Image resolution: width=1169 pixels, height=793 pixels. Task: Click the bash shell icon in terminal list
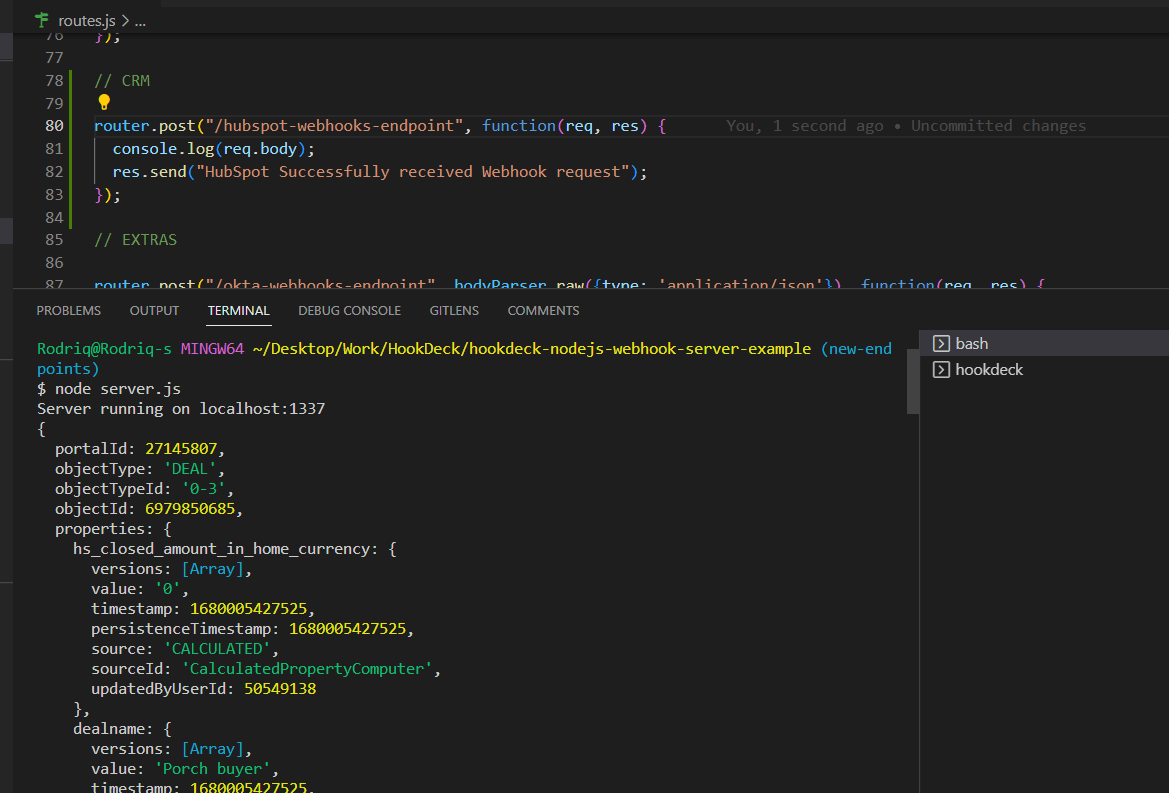941,343
